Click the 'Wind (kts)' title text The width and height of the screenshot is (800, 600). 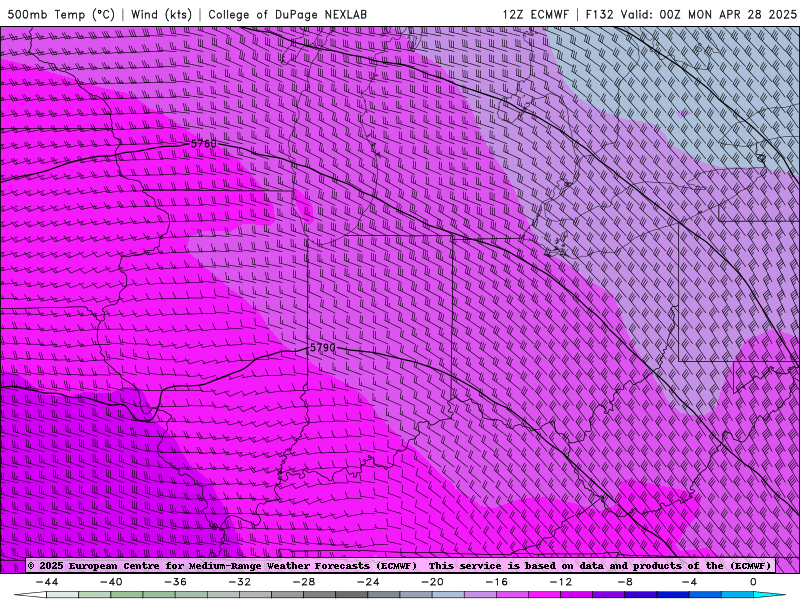pyautogui.click(x=161, y=14)
